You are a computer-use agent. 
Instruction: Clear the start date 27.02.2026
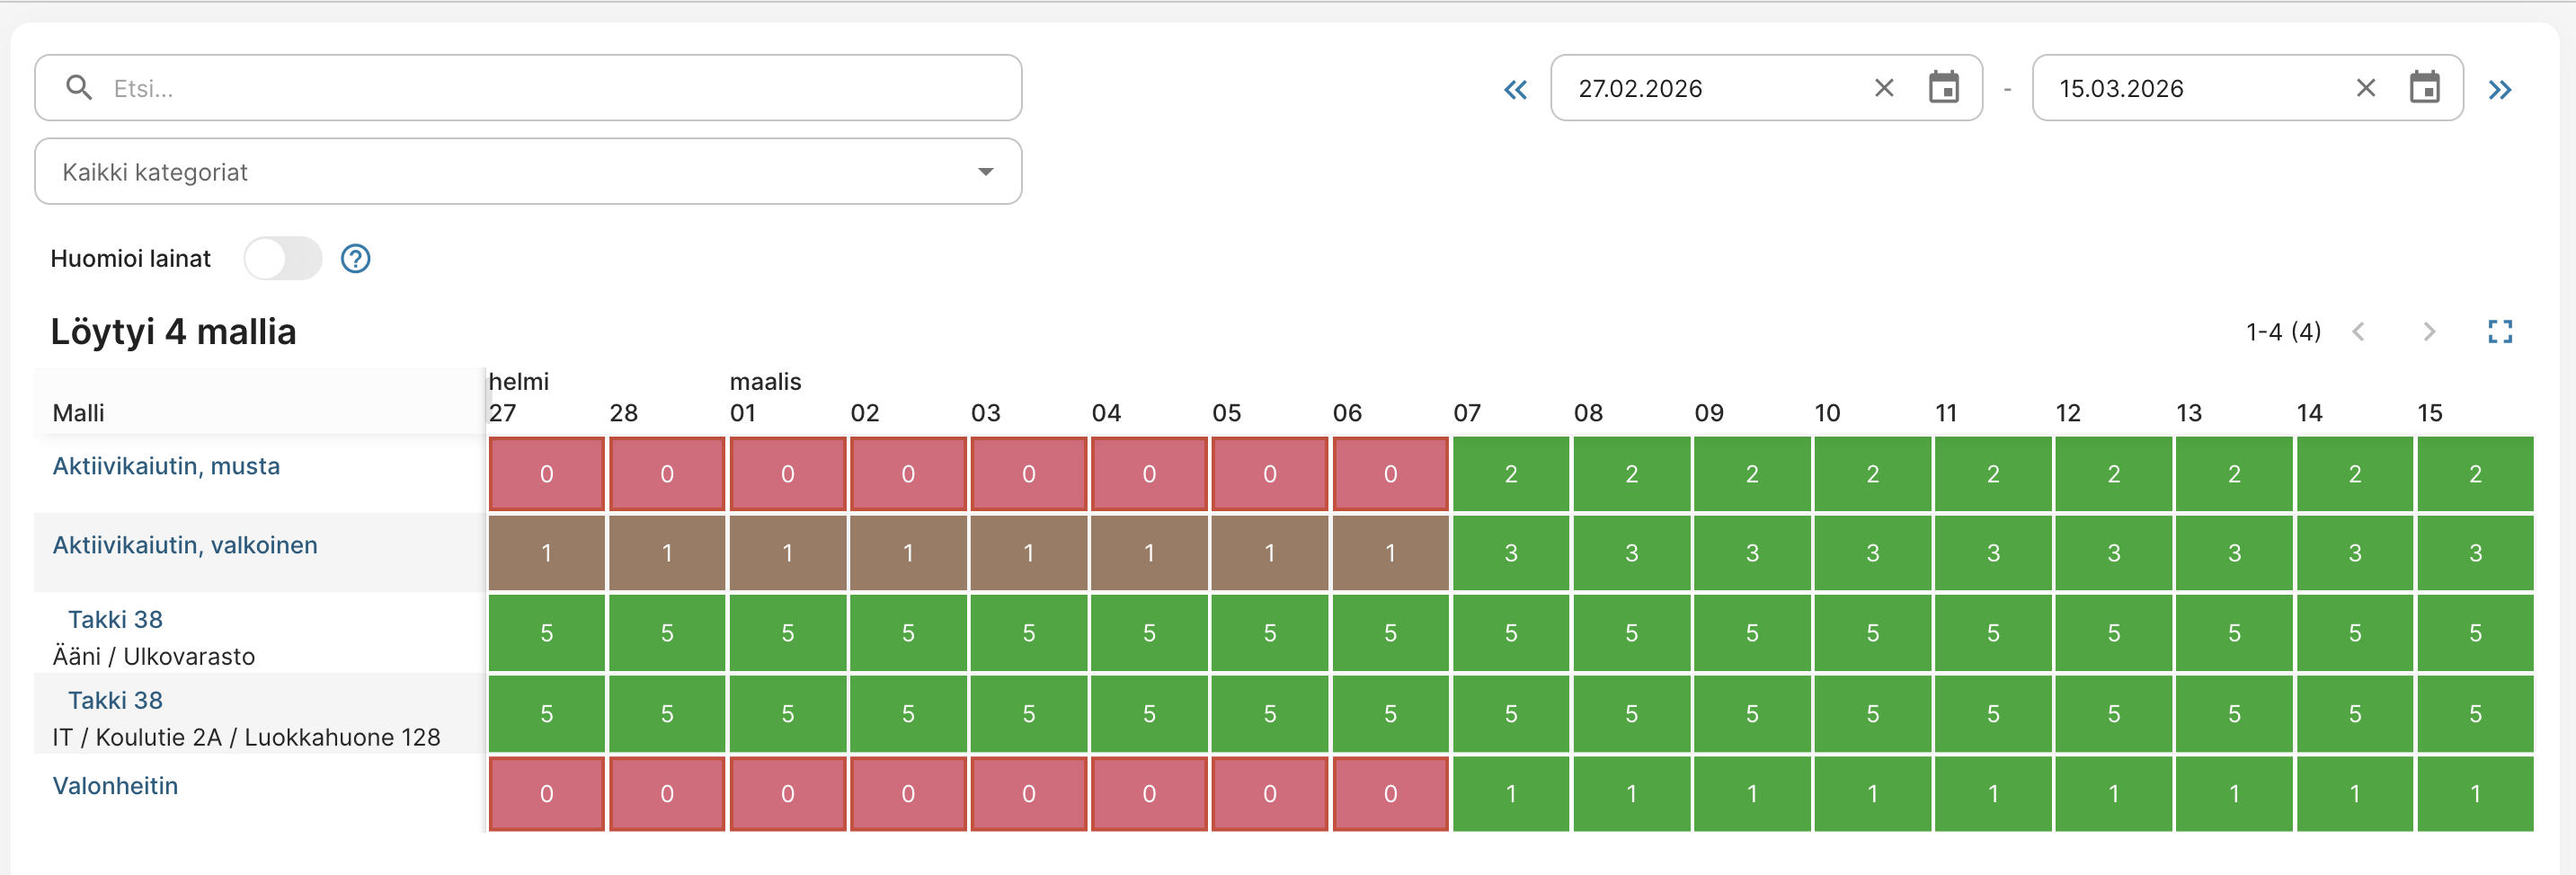click(1884, 88)
